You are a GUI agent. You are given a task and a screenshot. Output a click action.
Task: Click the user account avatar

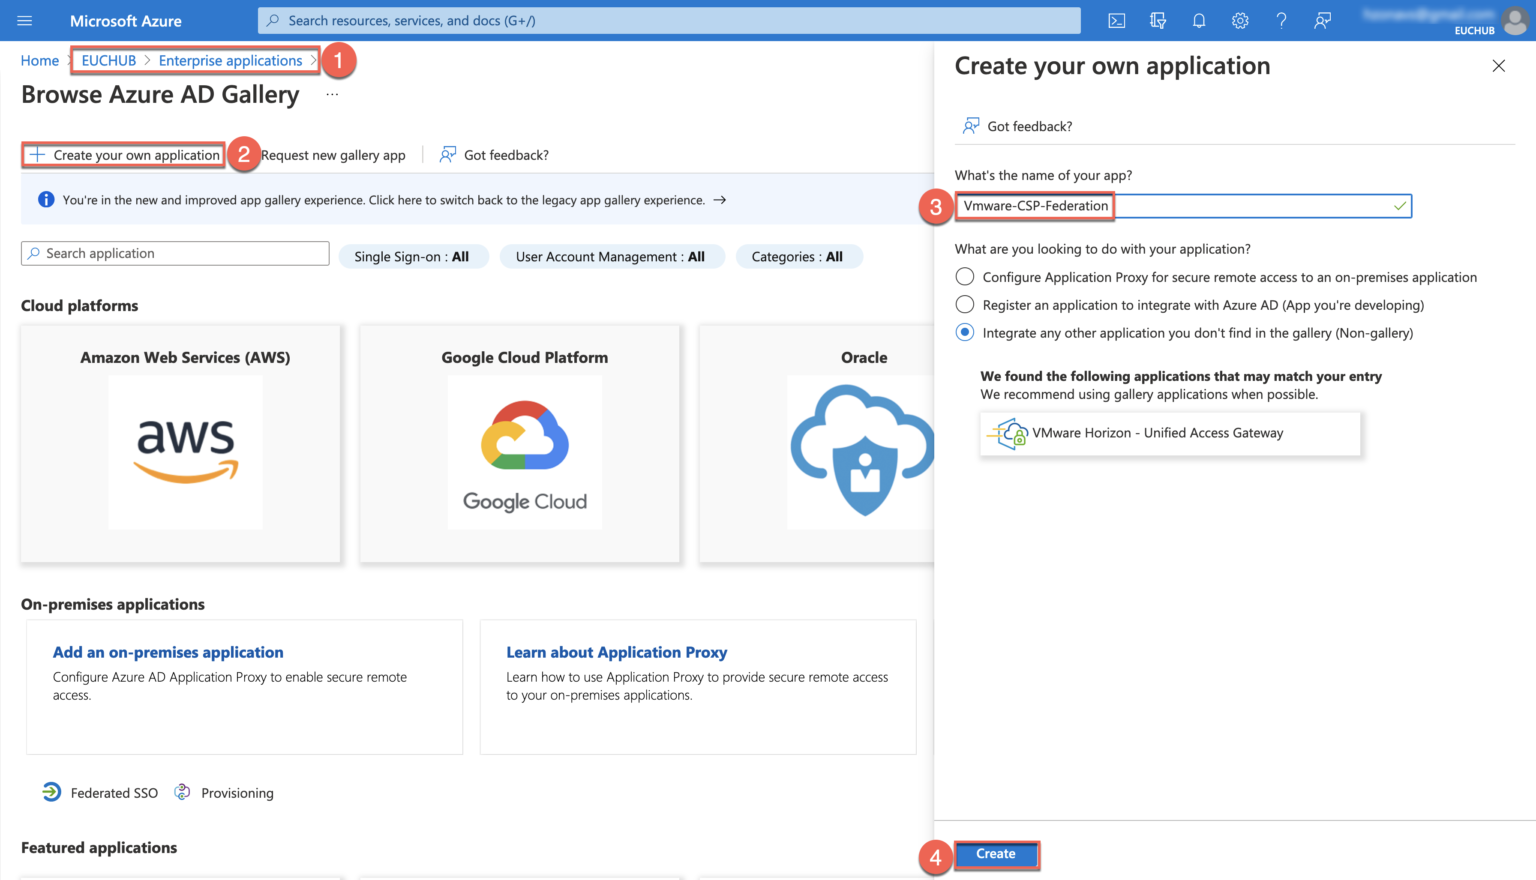click(1516, 20)
